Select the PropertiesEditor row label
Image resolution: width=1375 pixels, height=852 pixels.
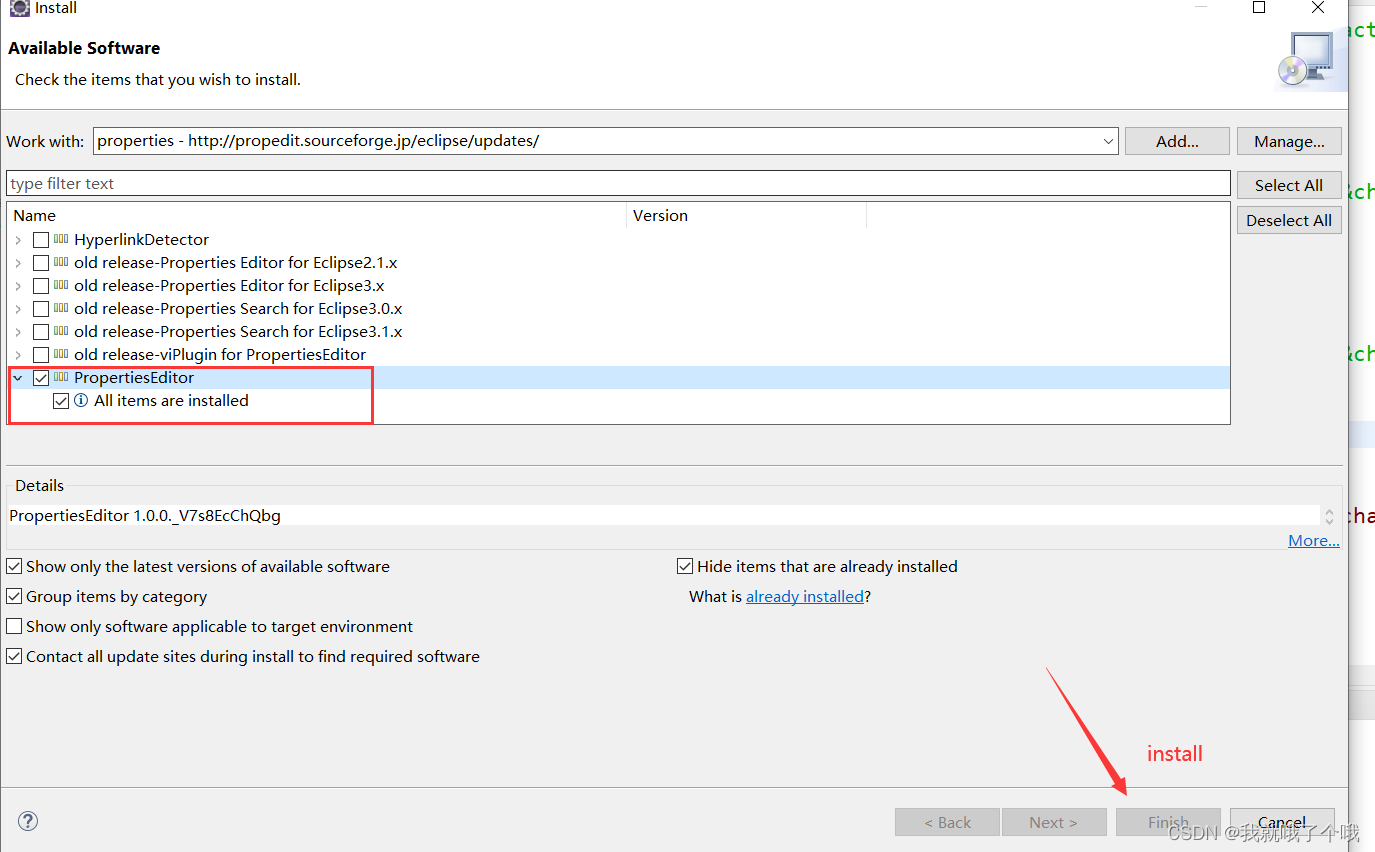(134, 378)
